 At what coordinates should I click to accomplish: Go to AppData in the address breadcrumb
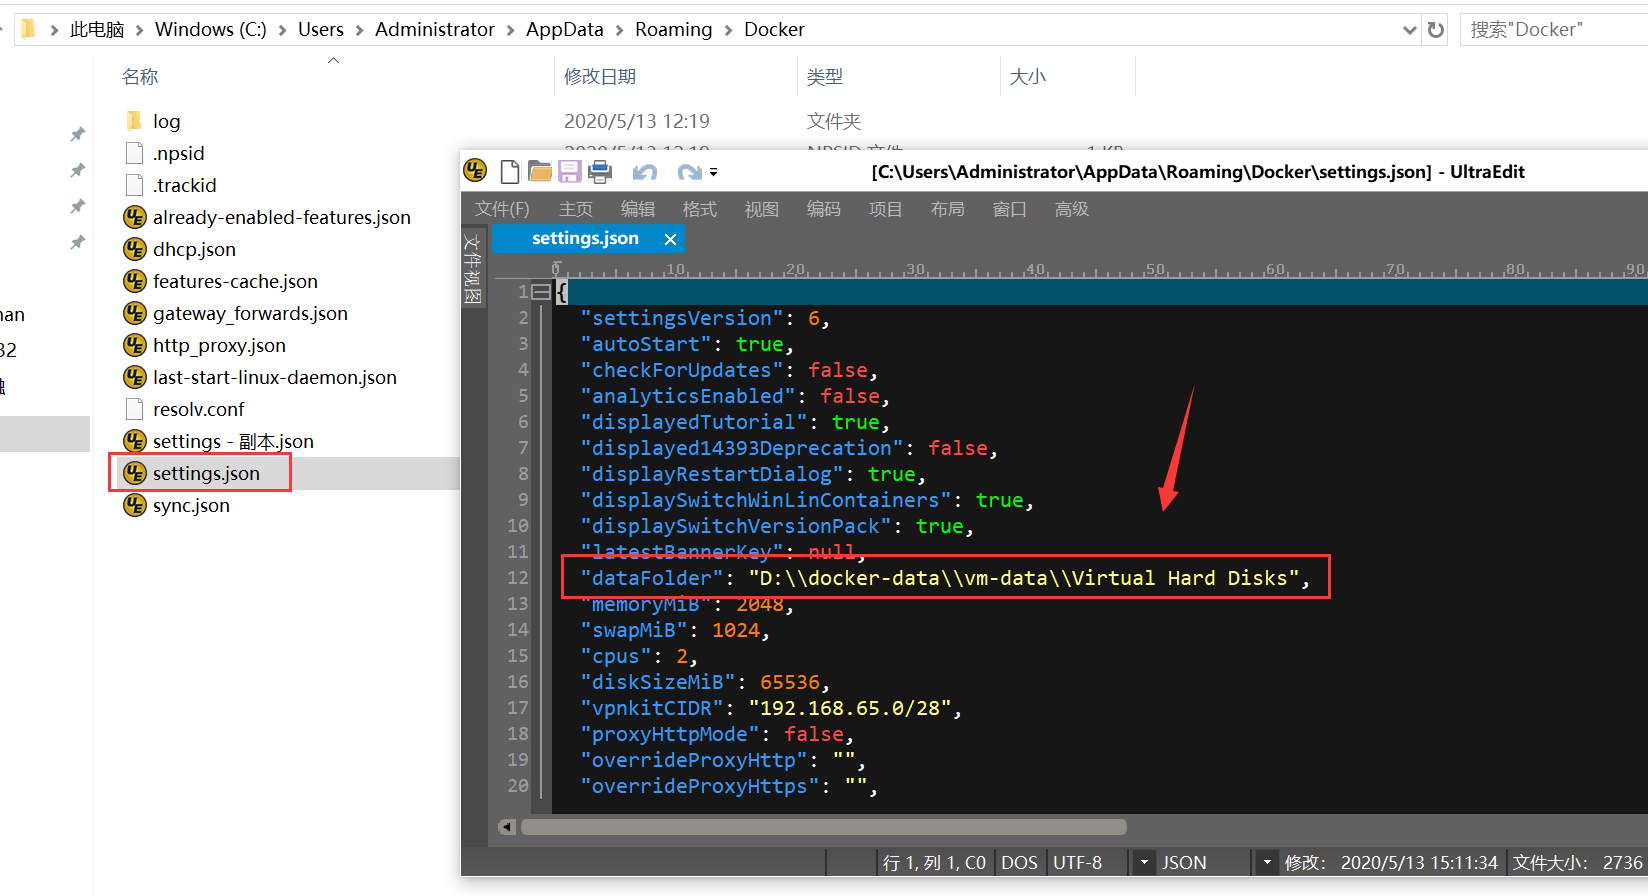565,29
